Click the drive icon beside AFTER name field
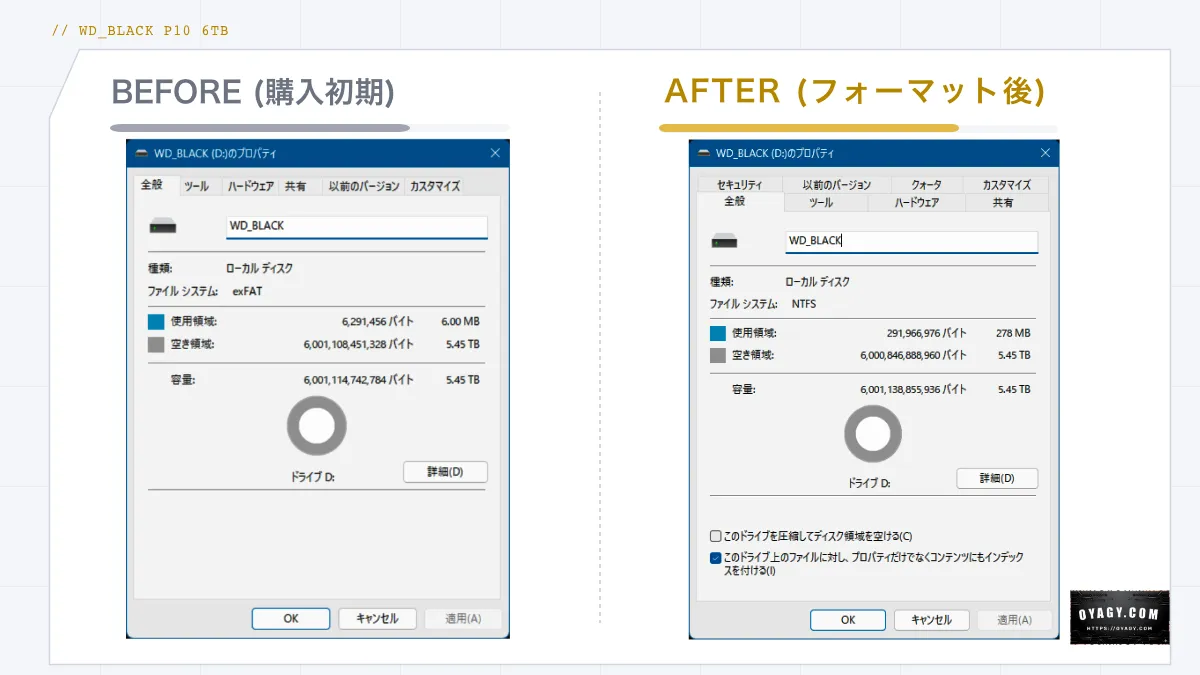 click(x=724, y=242)
